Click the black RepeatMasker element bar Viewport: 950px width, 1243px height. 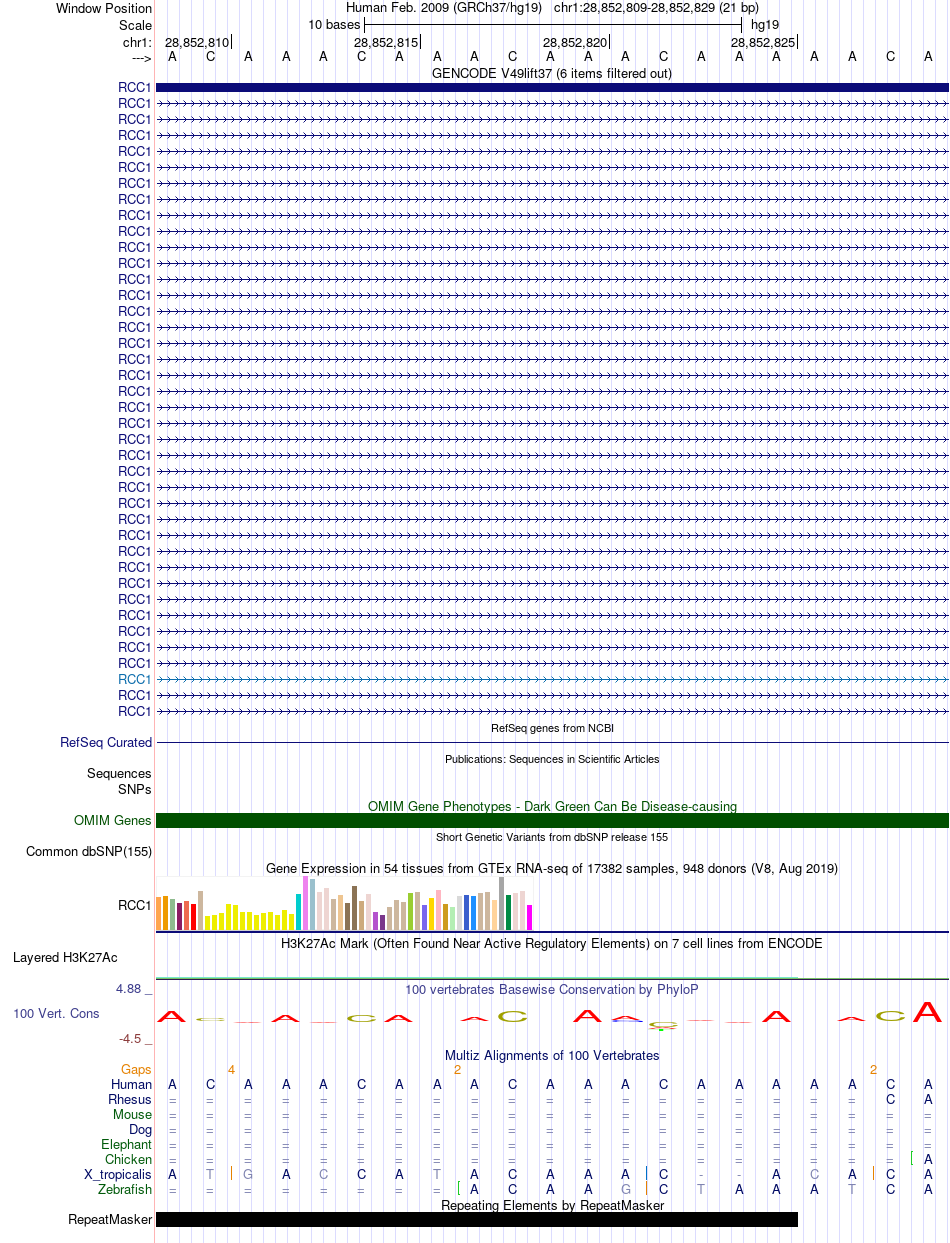477,1220
